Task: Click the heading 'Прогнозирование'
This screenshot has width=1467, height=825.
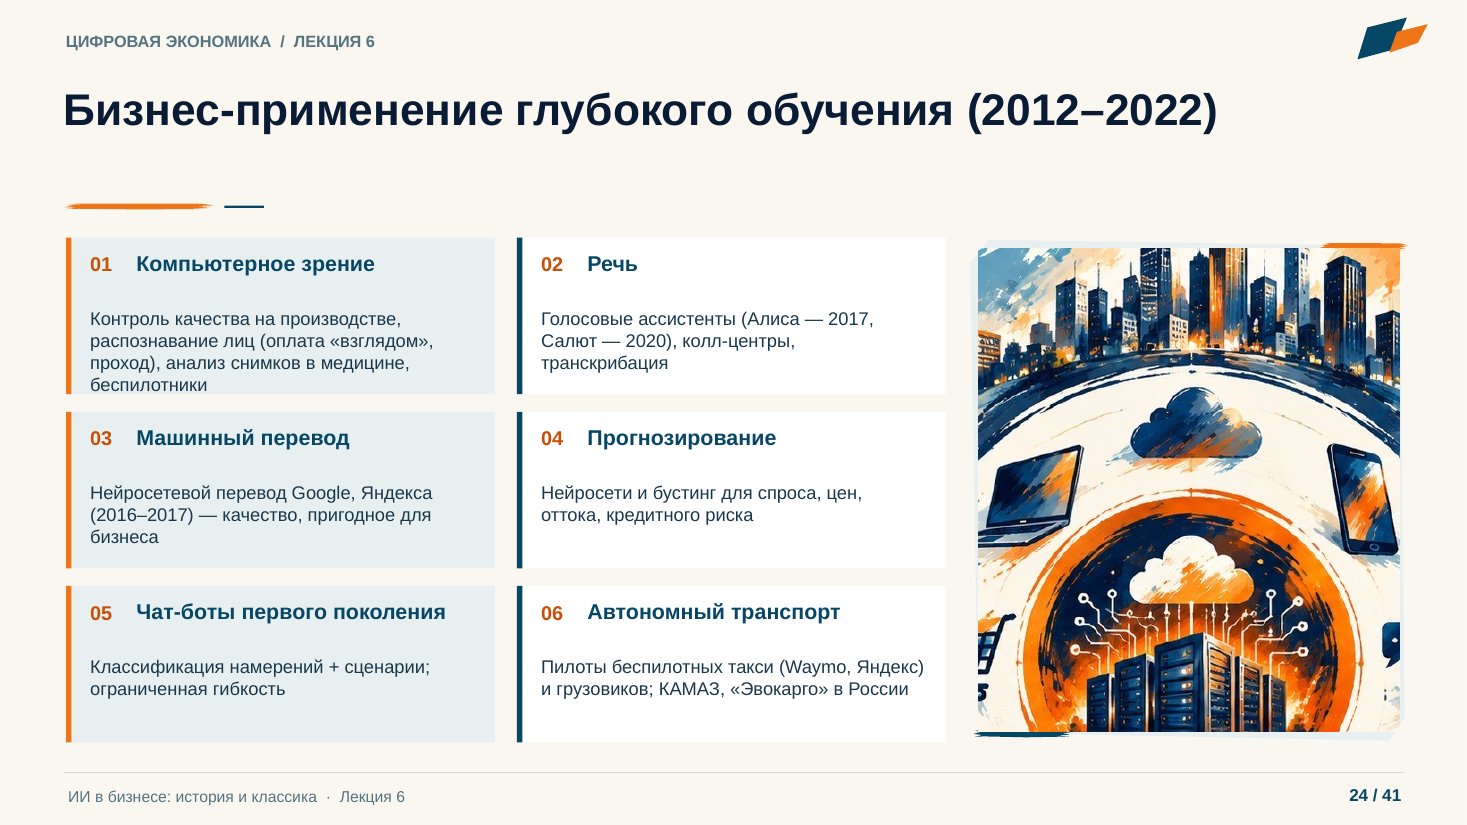Action: coord(682,438)
